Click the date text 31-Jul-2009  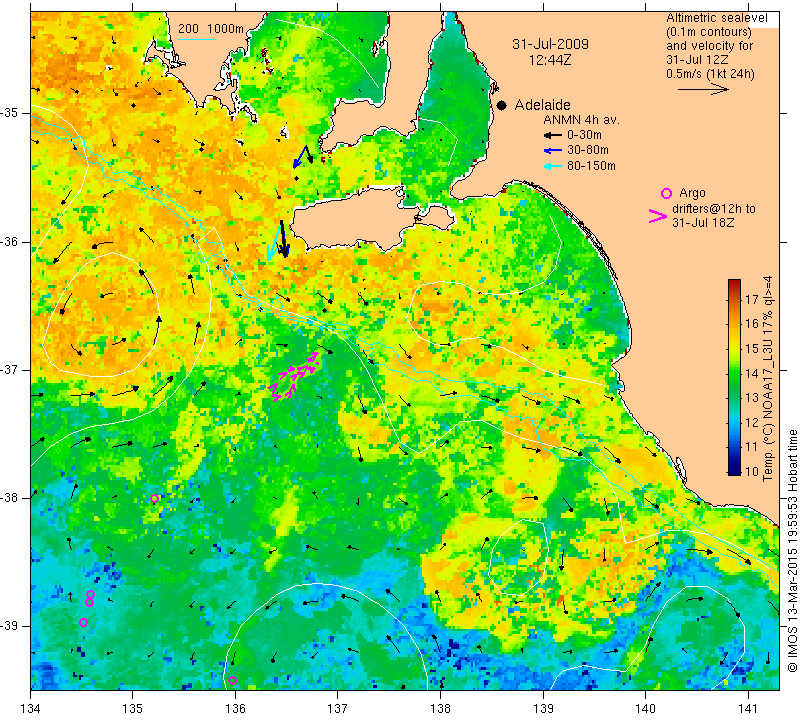click(551, 44)
